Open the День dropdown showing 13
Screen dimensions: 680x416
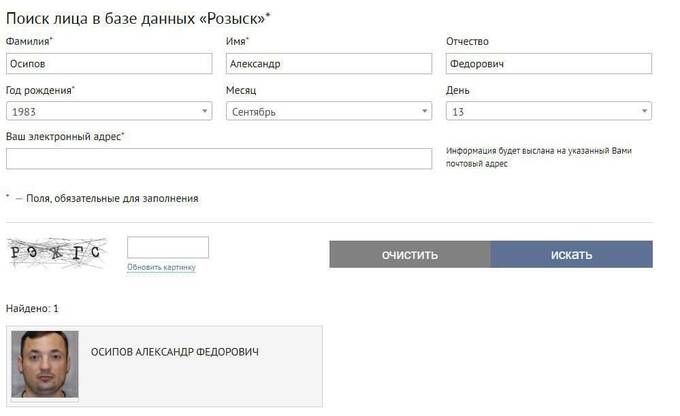pyautogui.click(x=549, y=111)
